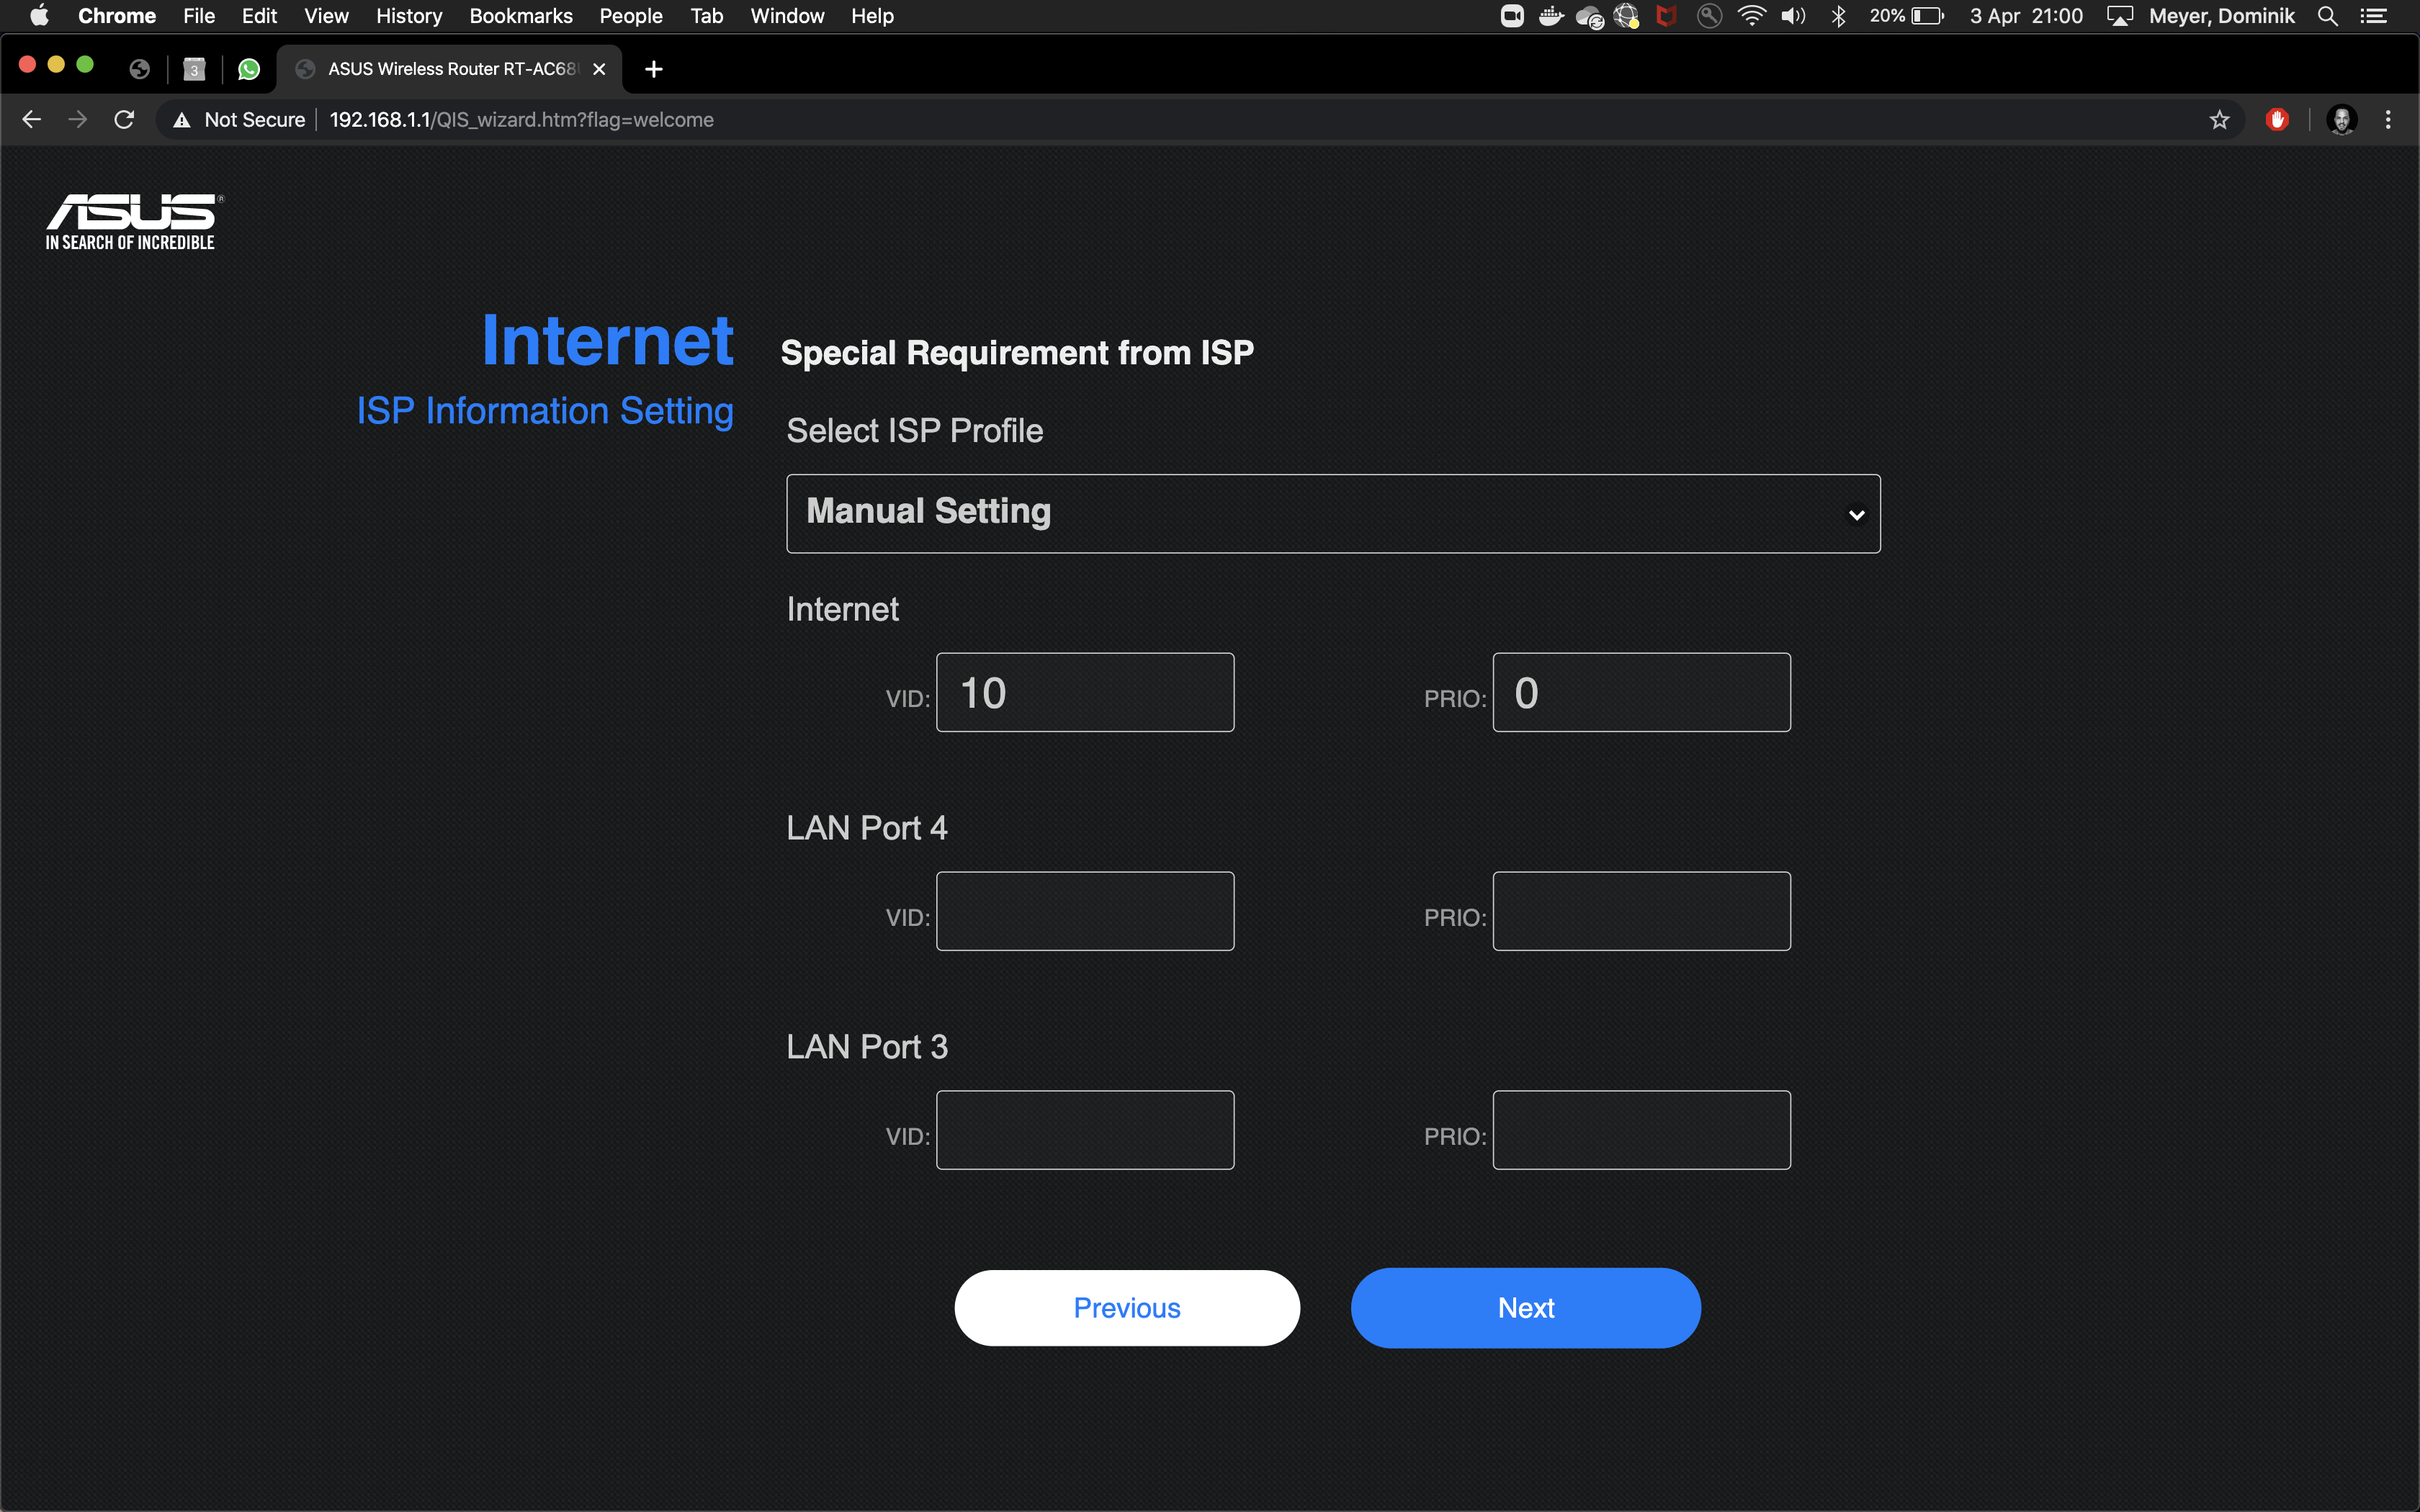Open the Chrome profile avatar
This screenshot has height=1512, width=2420.
point(2341,120)
